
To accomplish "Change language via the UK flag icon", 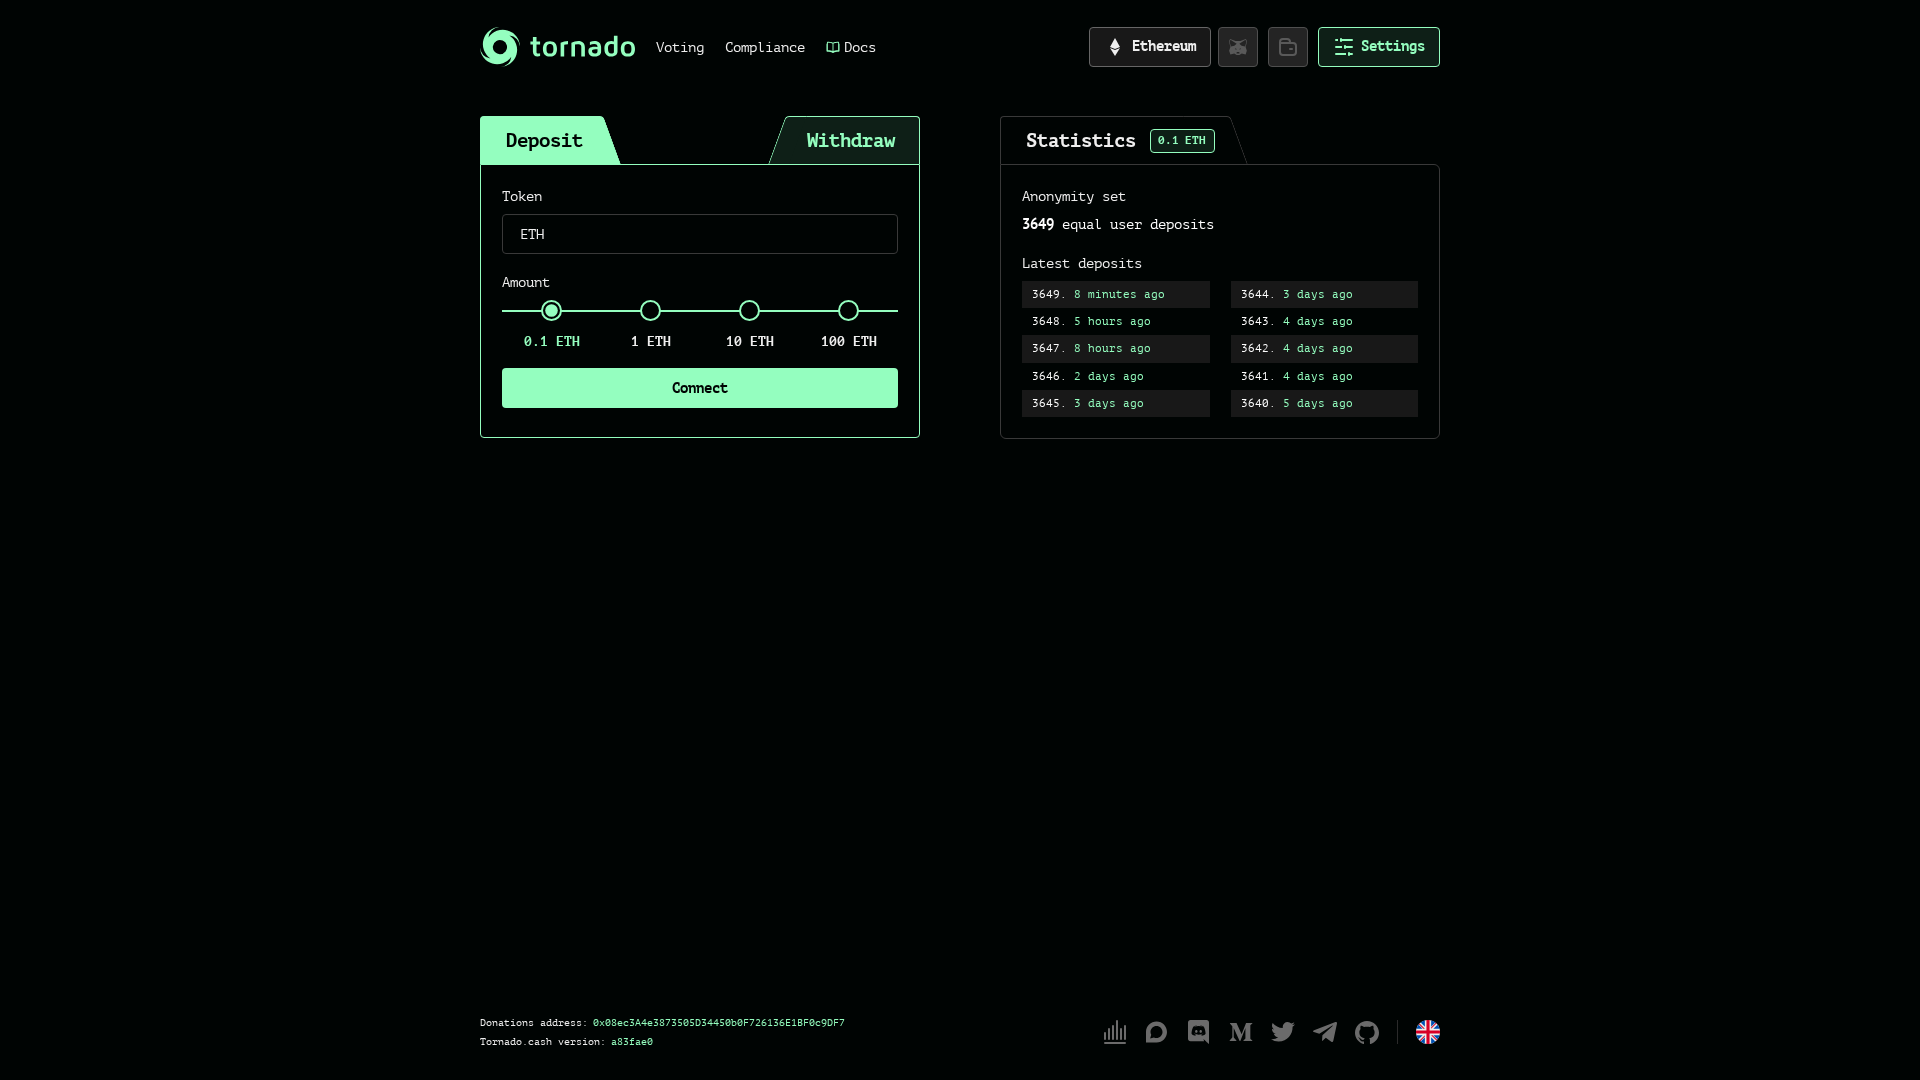I will [1428, 1032].
